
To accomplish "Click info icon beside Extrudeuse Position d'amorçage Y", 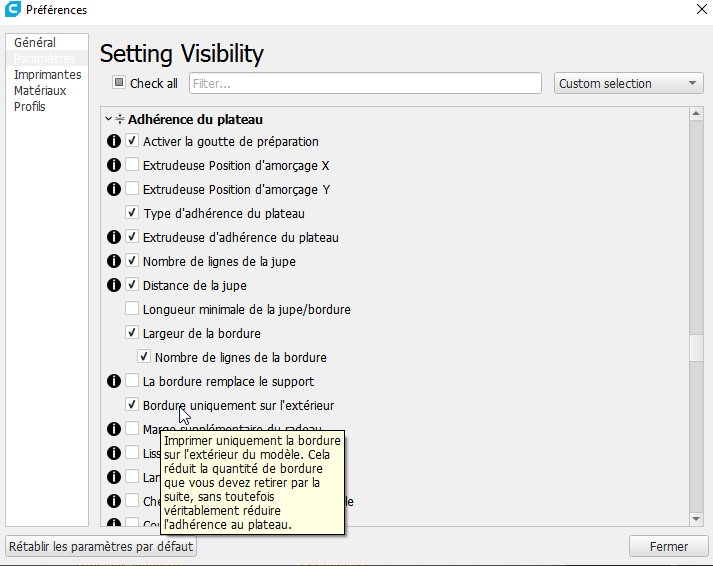I will 113,190.
